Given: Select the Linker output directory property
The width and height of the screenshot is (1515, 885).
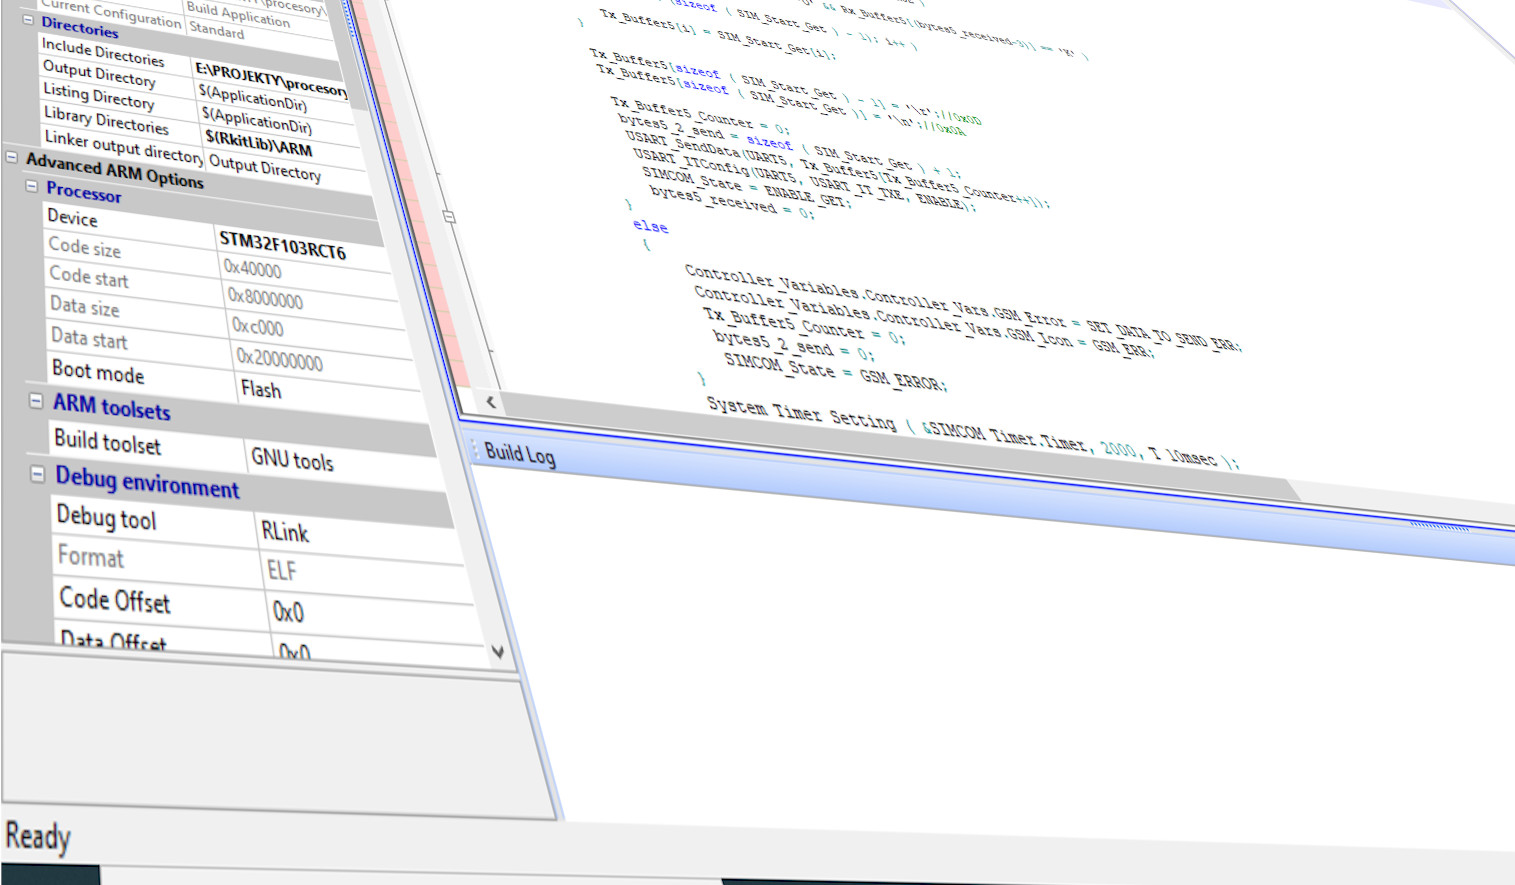Looking at the screenshot, I should pyautogui.click(x=124, y=146).
